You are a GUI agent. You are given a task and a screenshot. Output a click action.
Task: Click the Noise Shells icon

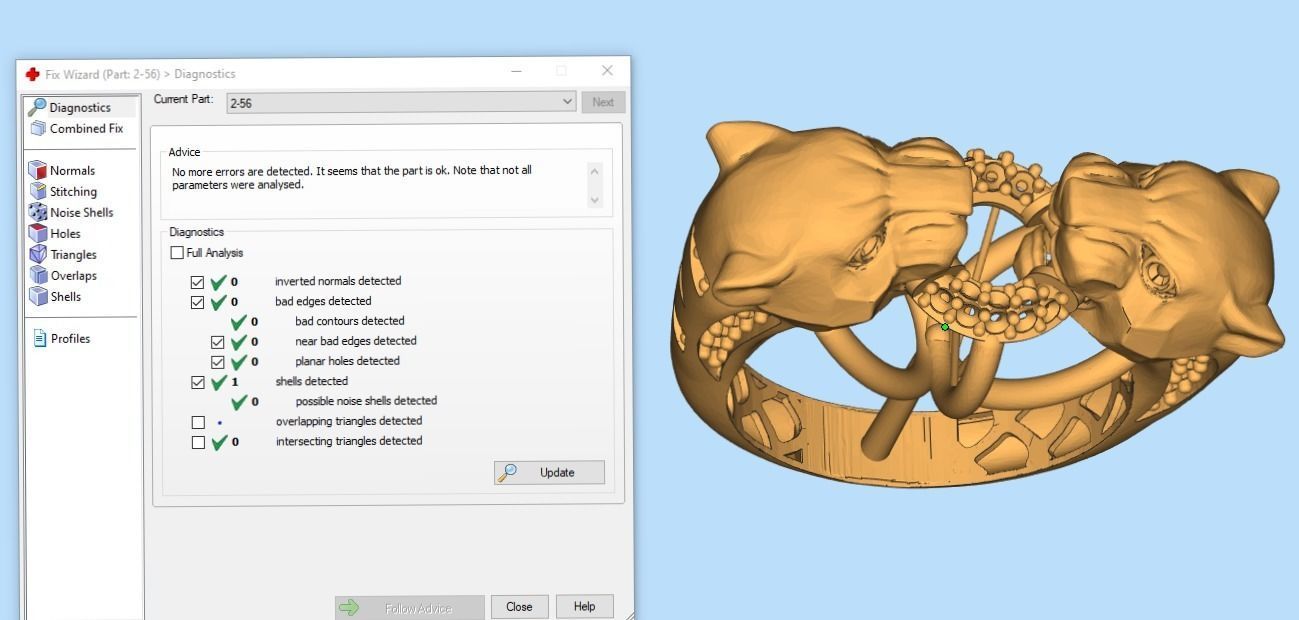tap(38, 212)
